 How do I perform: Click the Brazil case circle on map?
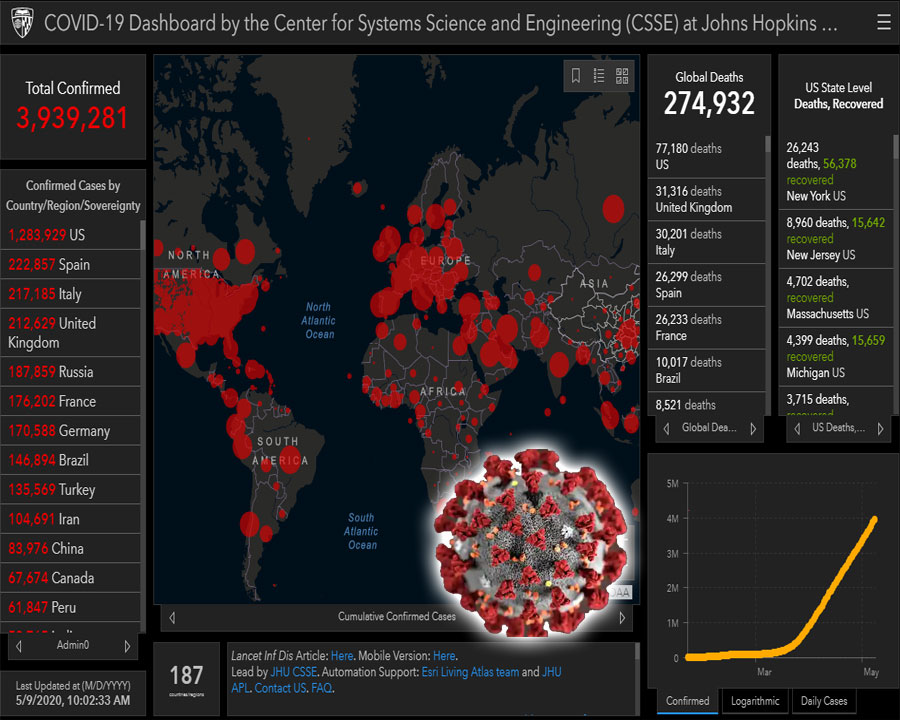point(289,460)
